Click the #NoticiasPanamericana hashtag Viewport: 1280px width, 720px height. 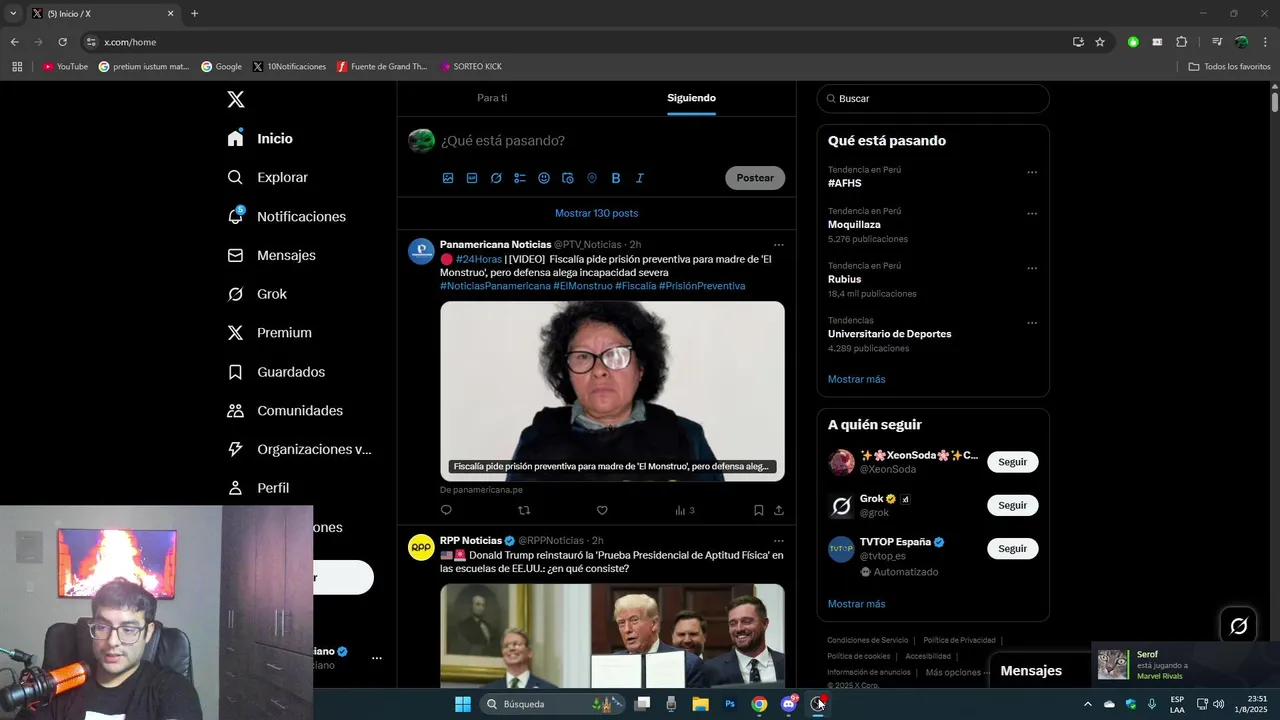coord(495,286)
